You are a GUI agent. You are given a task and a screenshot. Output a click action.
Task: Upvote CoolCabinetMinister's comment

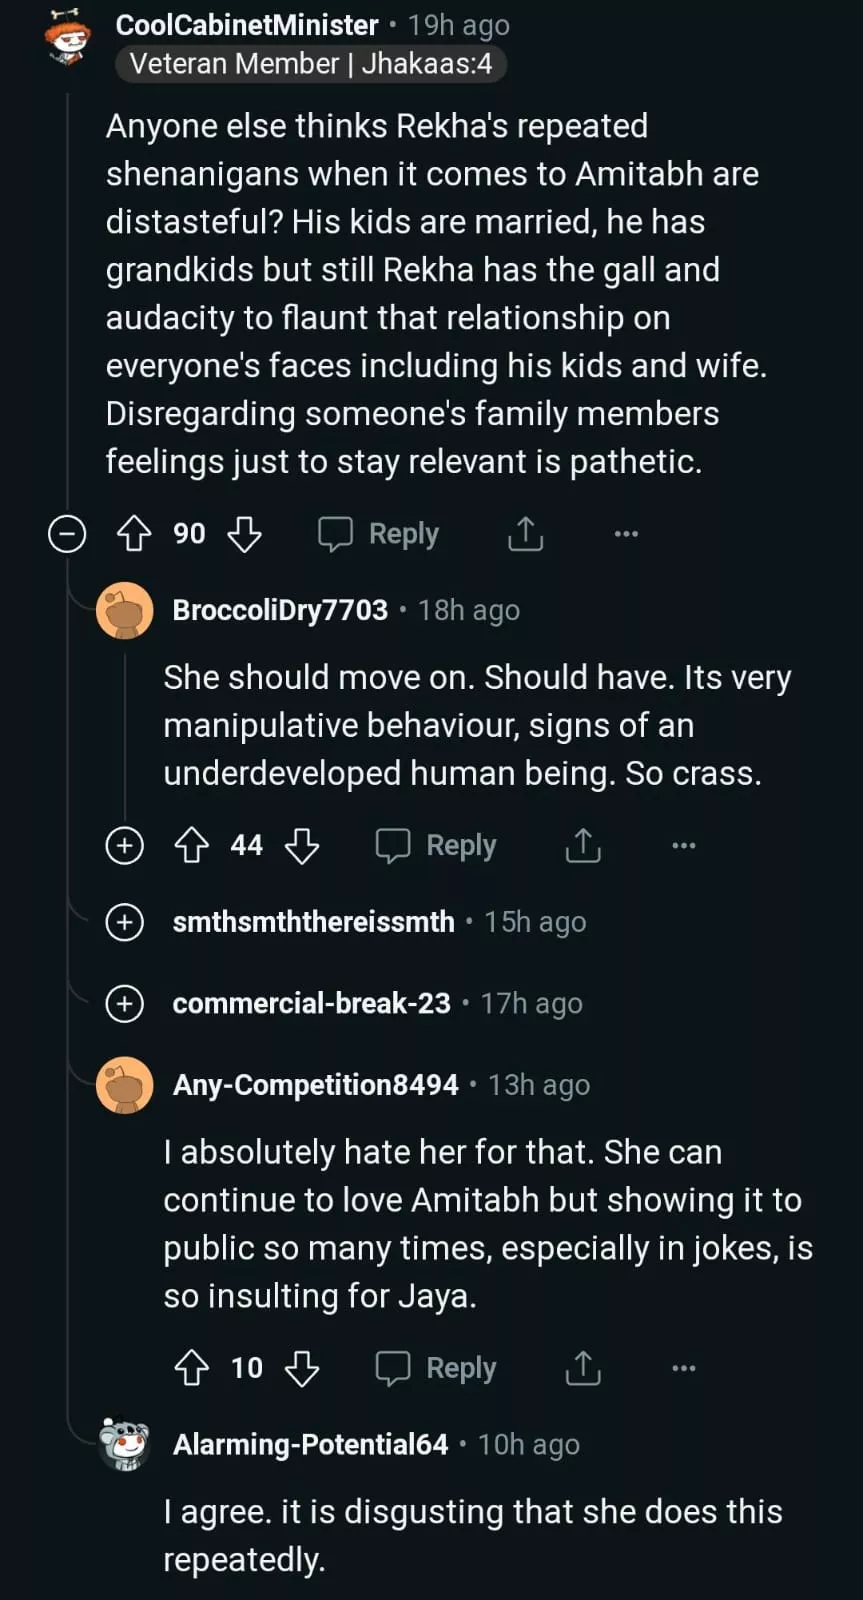134,534
